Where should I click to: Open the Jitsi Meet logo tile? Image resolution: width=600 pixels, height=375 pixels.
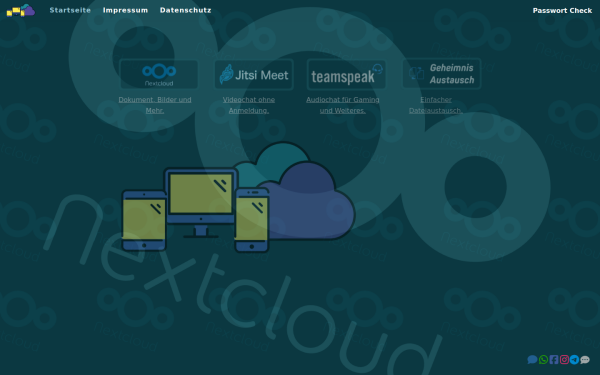coord(254,74)
